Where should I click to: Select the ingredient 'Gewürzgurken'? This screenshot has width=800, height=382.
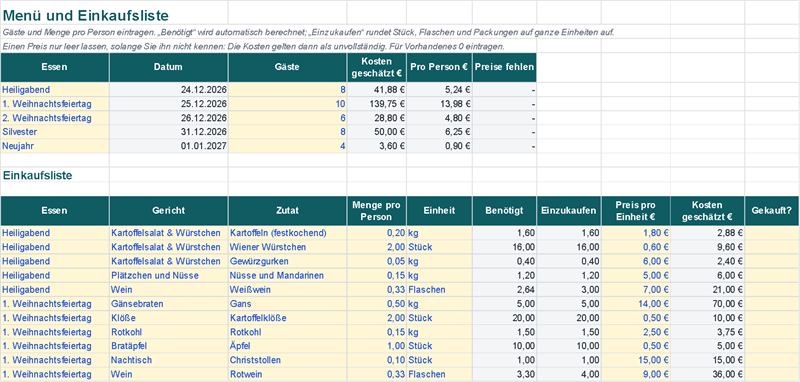[287, 261]
